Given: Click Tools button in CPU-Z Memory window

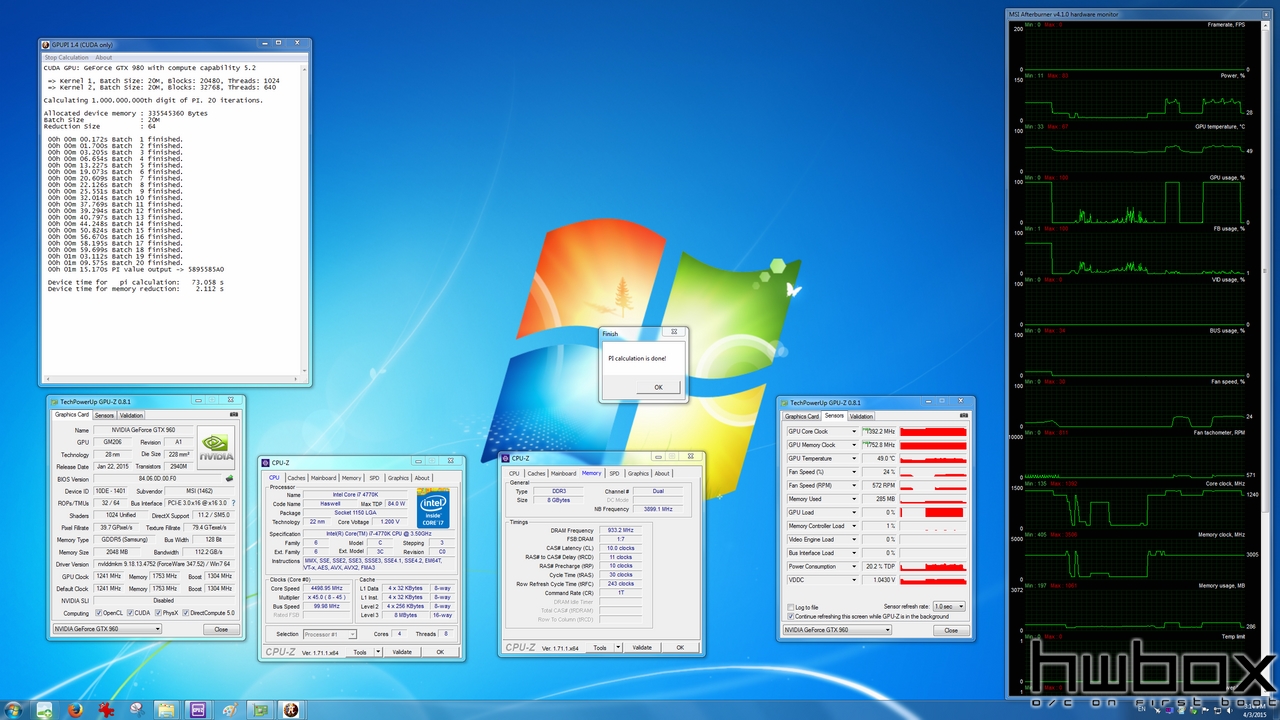Looking at the screenshot, I should (599, 647).
